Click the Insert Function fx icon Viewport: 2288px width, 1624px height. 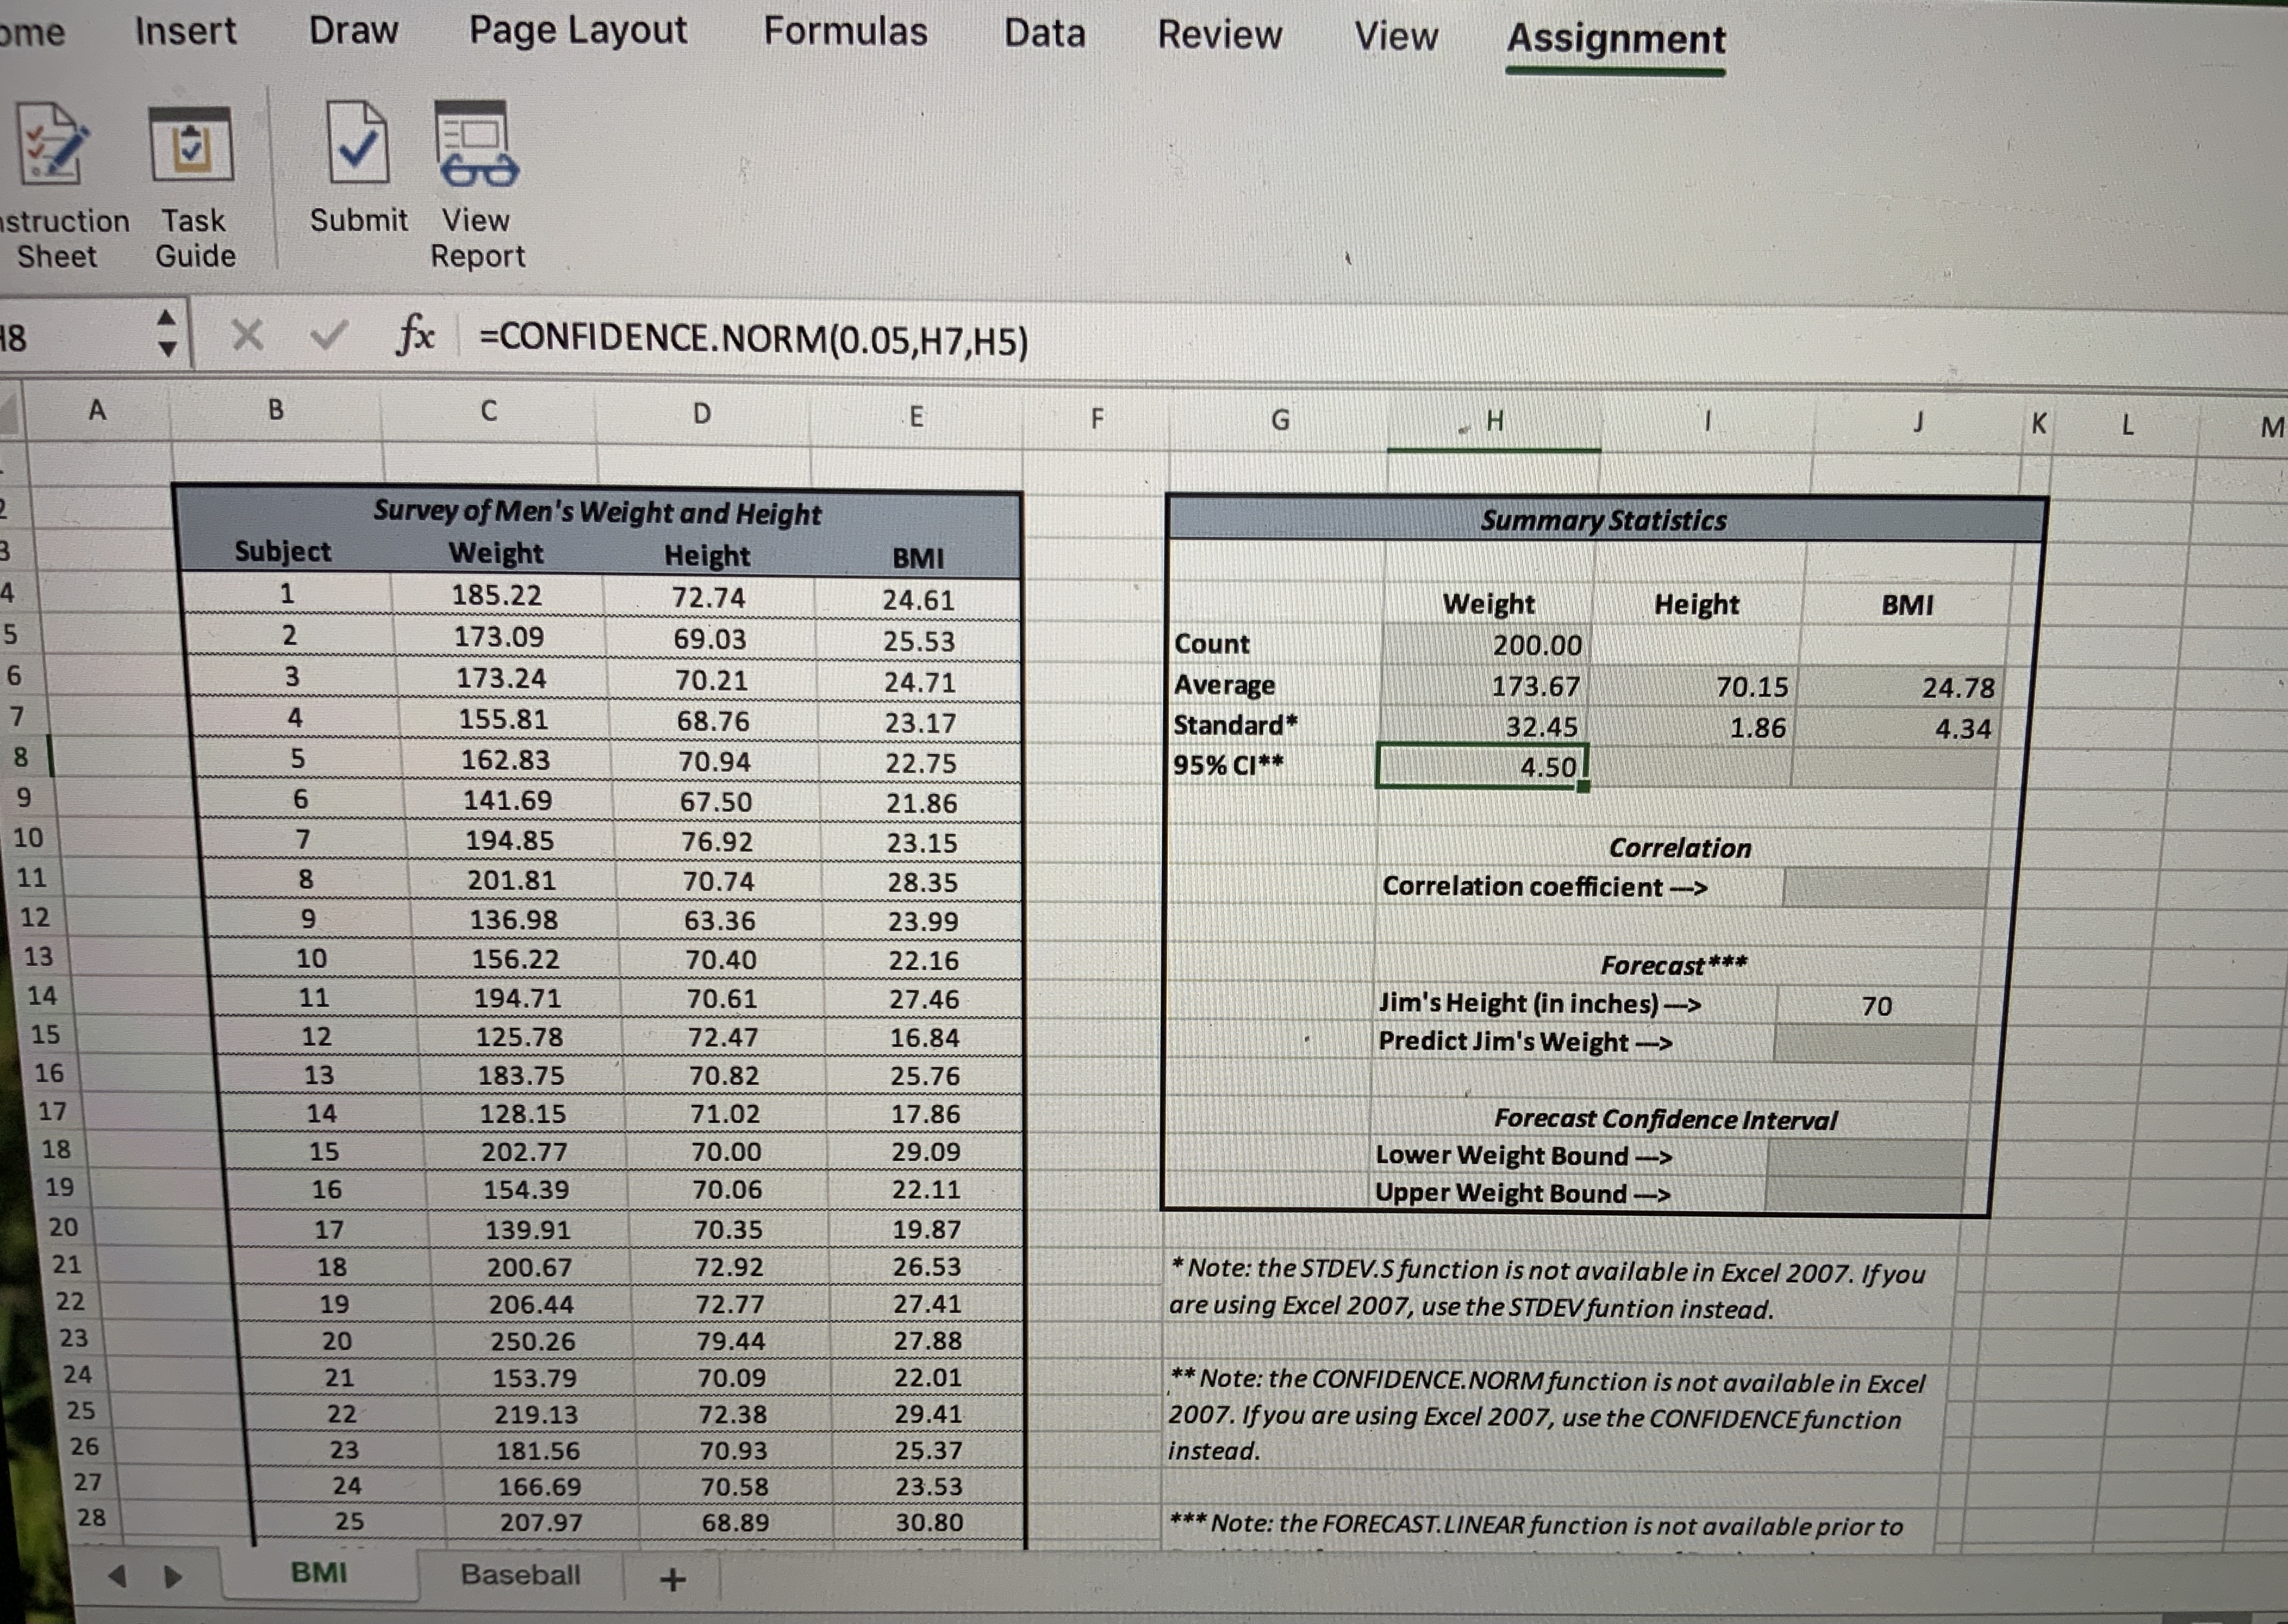[x=420, y=337]
